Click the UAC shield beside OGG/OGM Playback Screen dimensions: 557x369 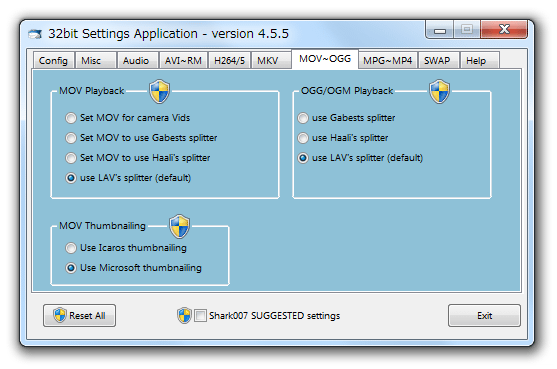click(439, 91)
